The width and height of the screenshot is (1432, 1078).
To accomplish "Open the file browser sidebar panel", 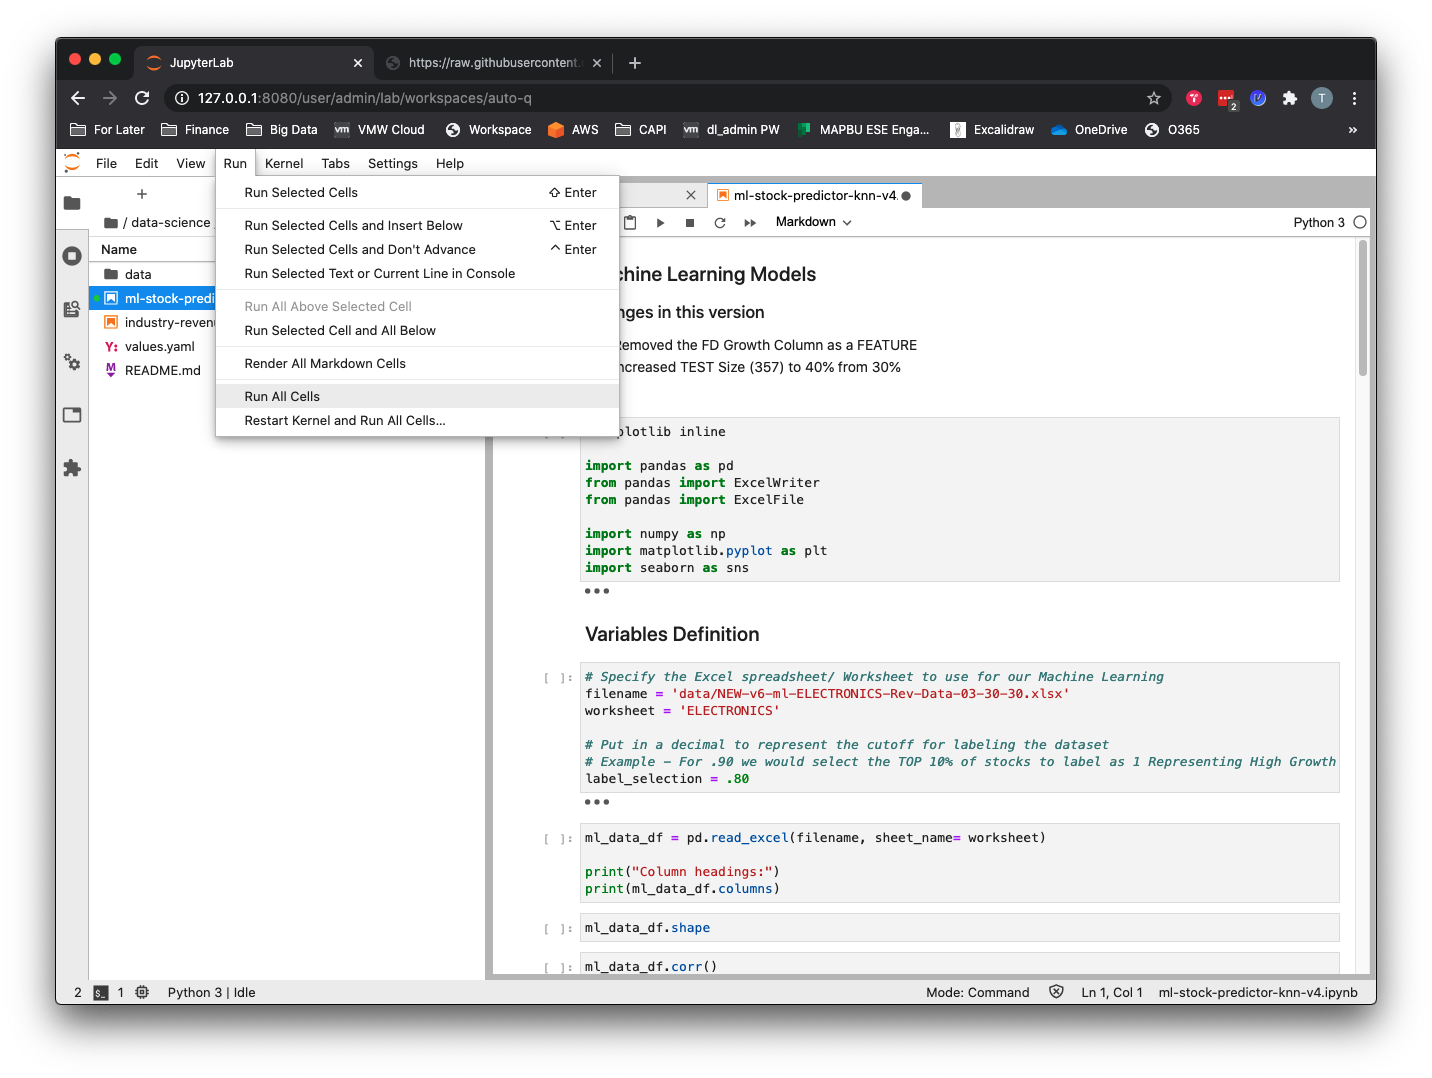I will (x=72, y=203).
